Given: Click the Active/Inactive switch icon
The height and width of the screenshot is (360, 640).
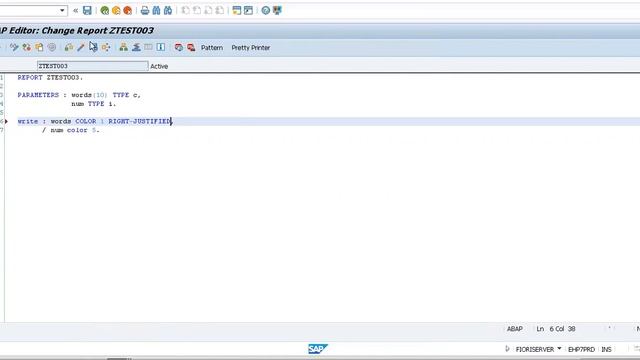Looking at the screenshot, I should pos(27,48).
